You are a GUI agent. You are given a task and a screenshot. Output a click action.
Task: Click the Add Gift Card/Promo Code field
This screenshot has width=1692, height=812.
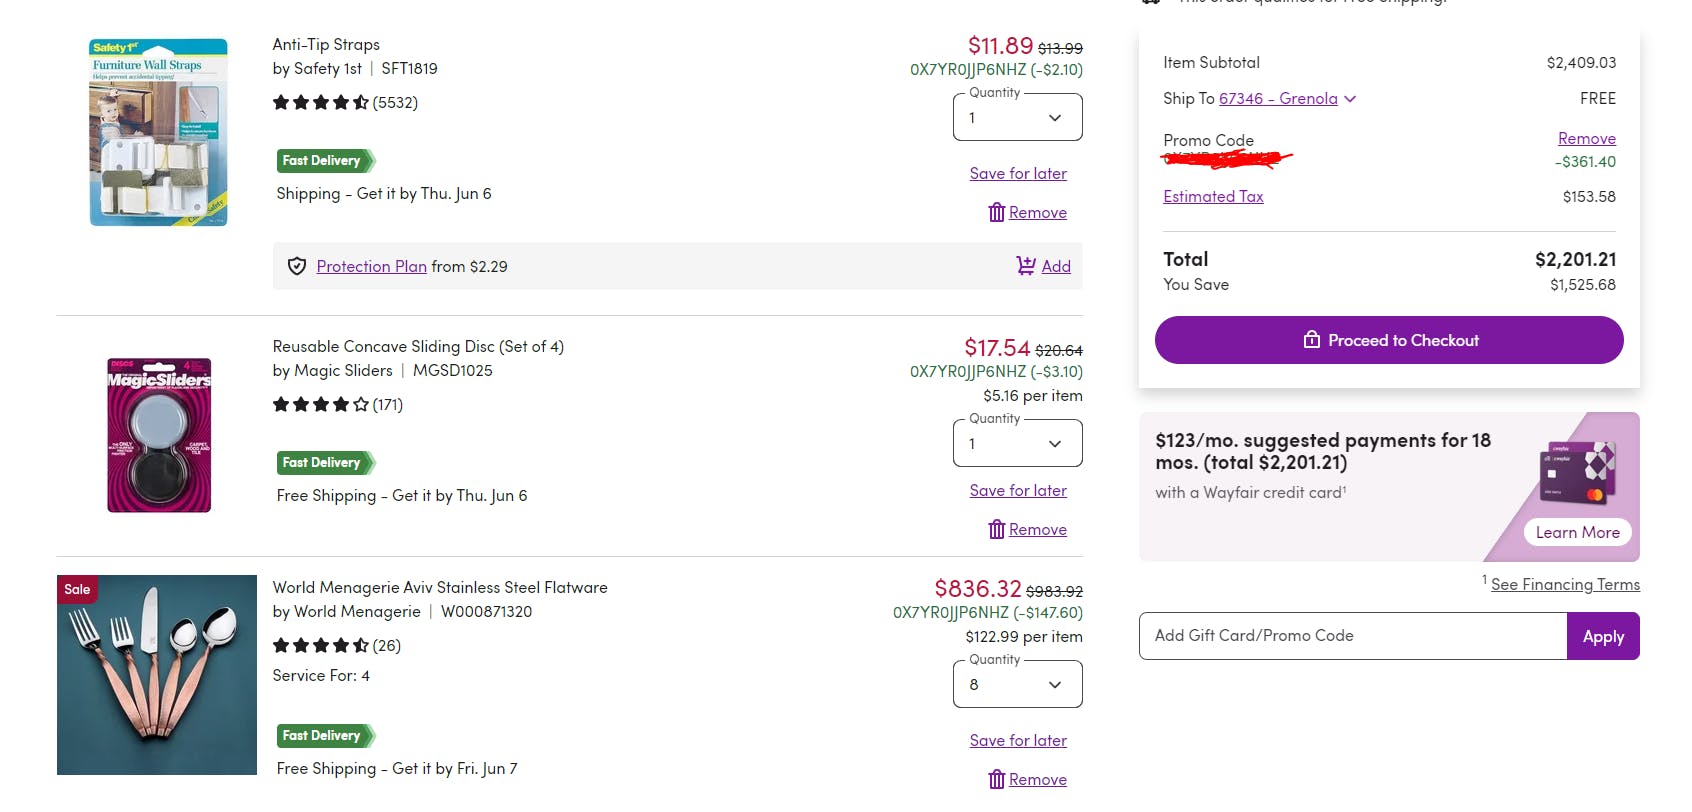1352,636
